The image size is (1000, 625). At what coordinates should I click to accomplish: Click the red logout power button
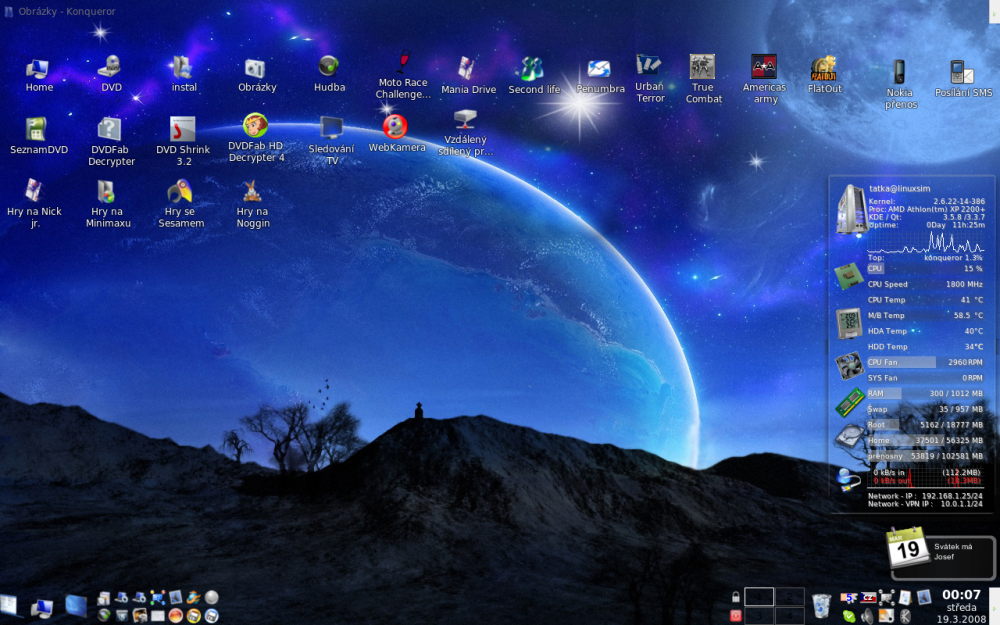click(735, 615)
